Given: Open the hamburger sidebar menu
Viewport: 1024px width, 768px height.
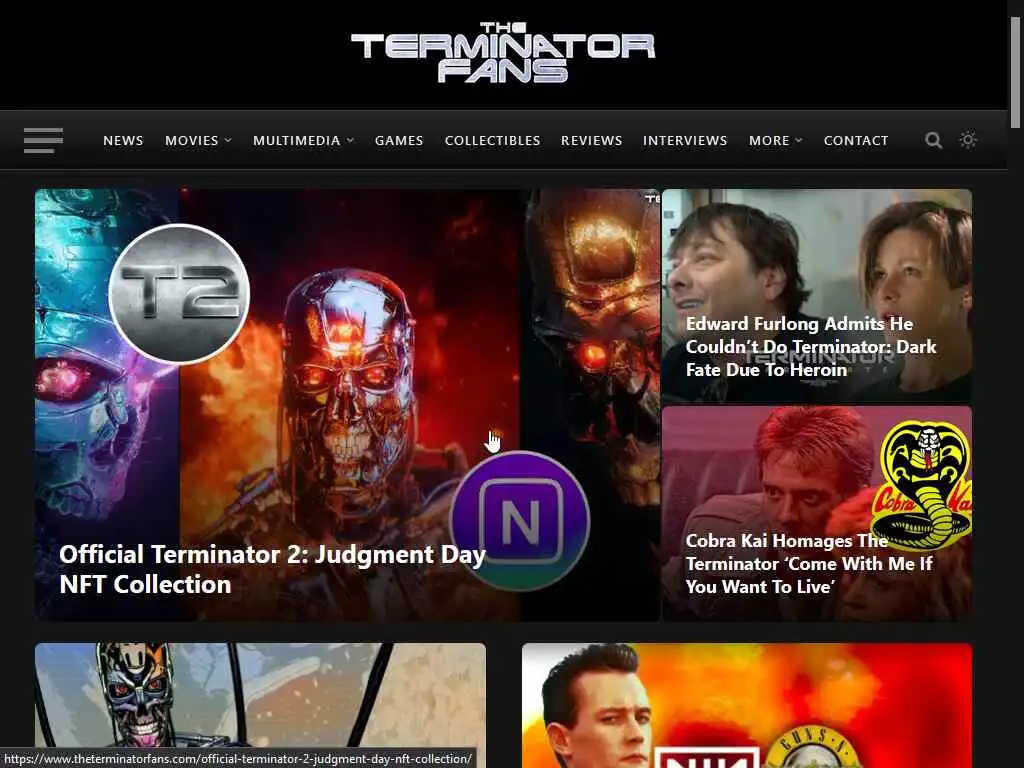Looking at the screenshot, I should pos(43,140).
